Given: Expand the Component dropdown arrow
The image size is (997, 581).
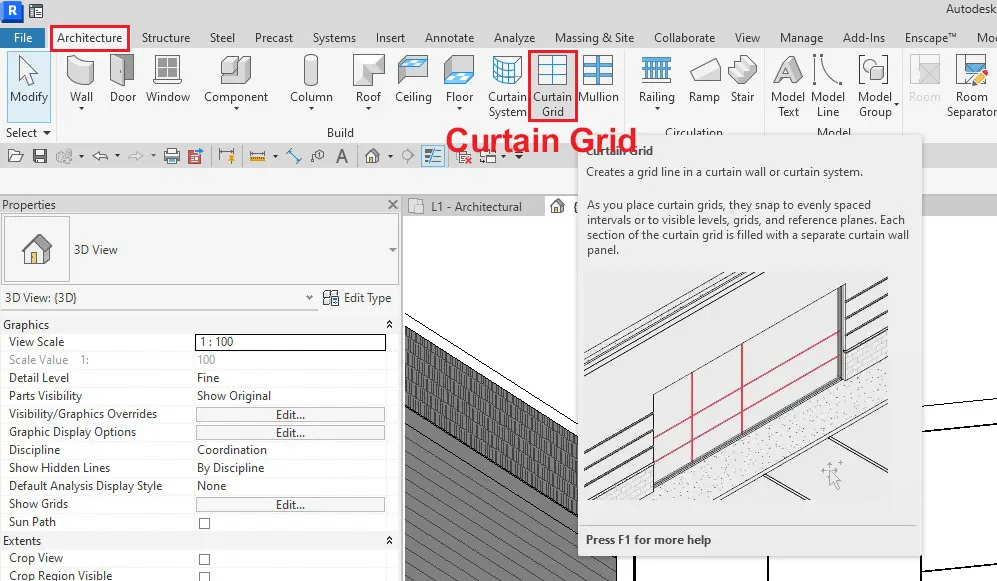Looking at the screenshot, I should pos(236,109).
